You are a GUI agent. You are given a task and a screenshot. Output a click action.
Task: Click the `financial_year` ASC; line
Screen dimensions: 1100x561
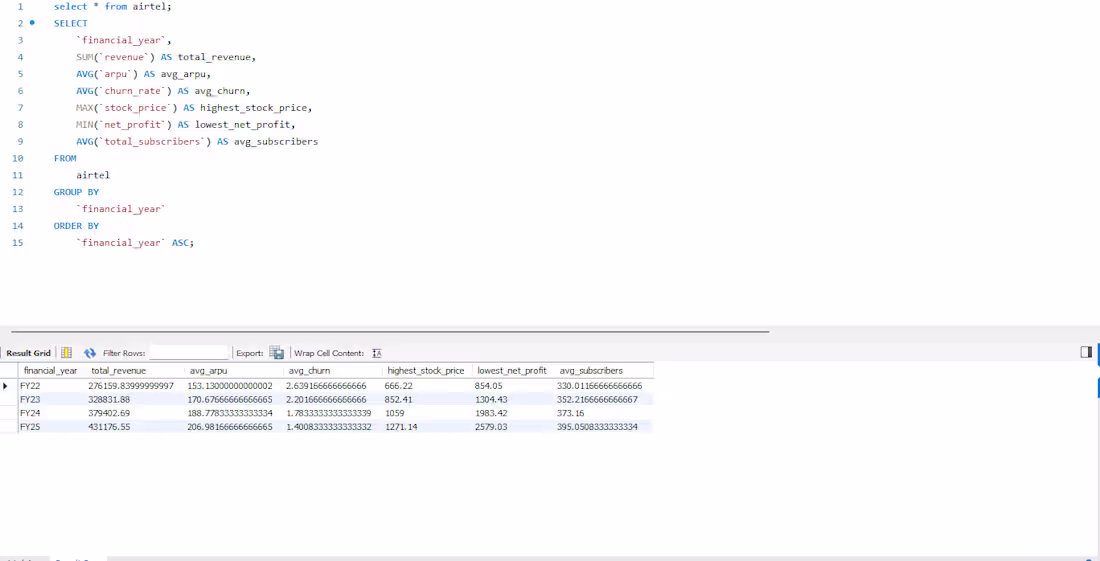(x=135, y=242)
